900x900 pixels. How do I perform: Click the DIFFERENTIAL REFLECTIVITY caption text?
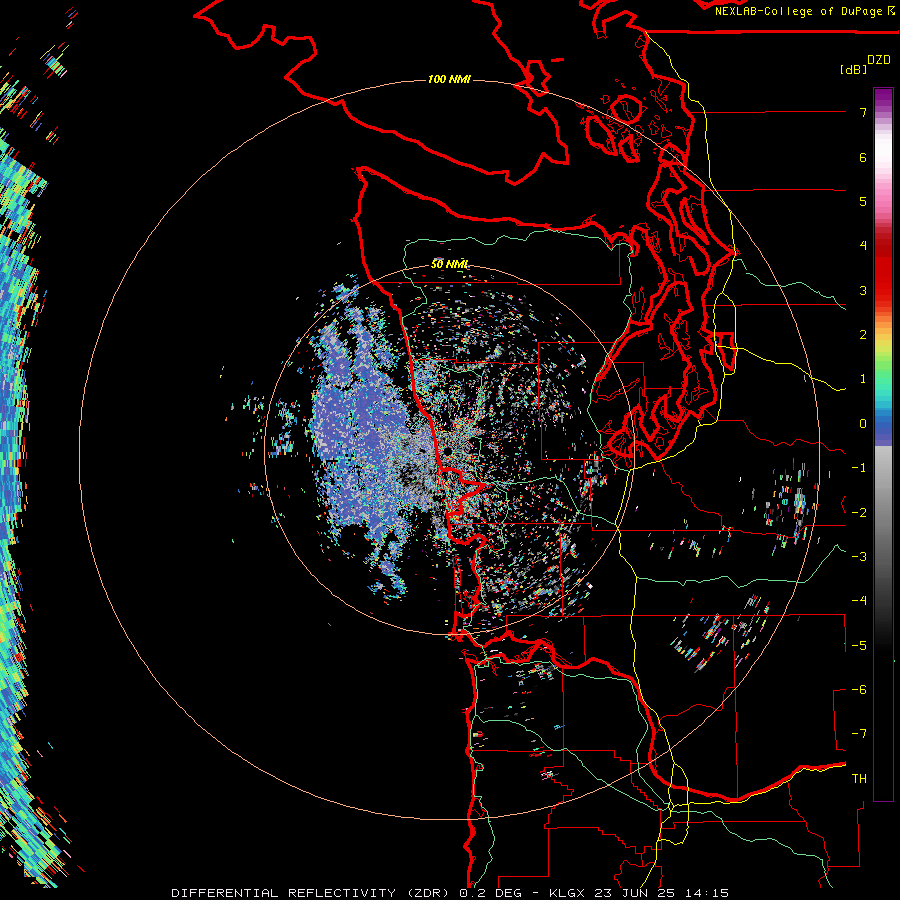pos(284,893)
